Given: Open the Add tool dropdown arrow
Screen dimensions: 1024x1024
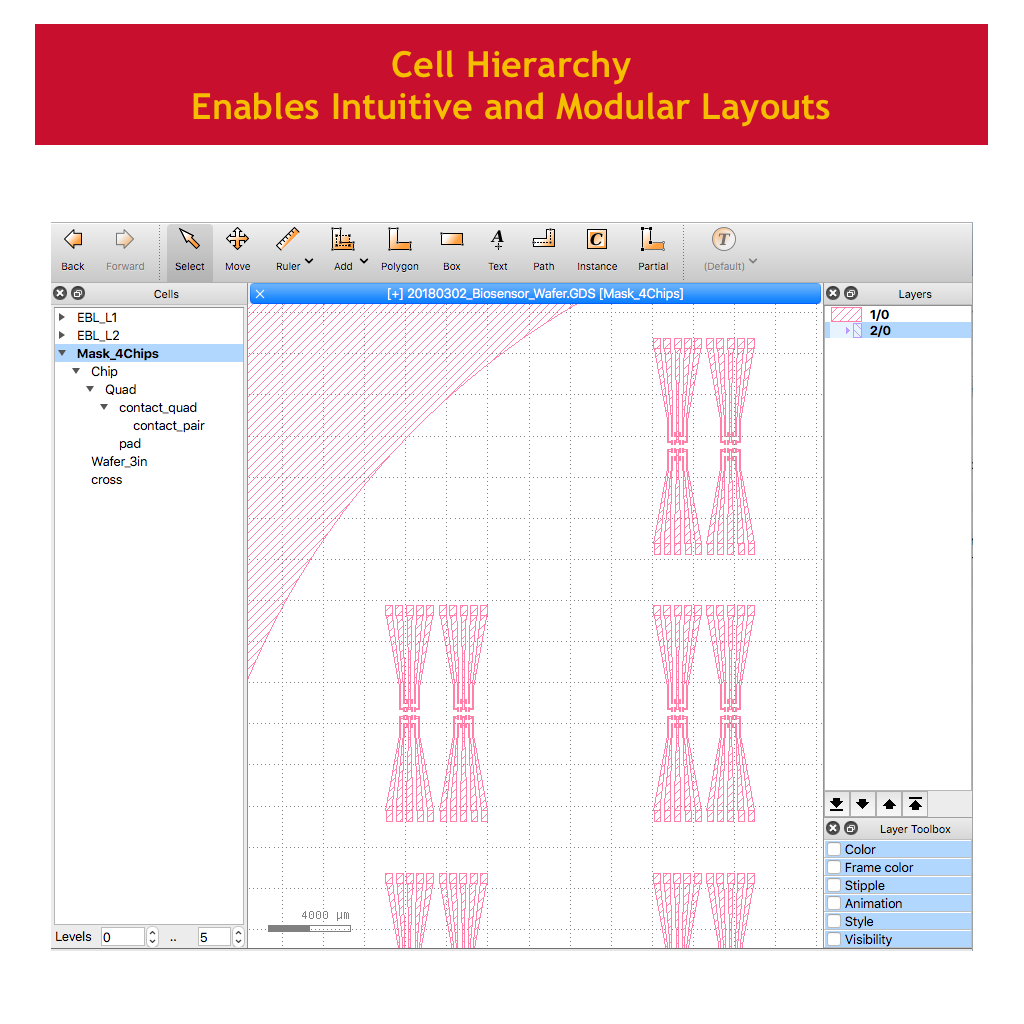Looking at the screenshot, I should click(364, 261).
